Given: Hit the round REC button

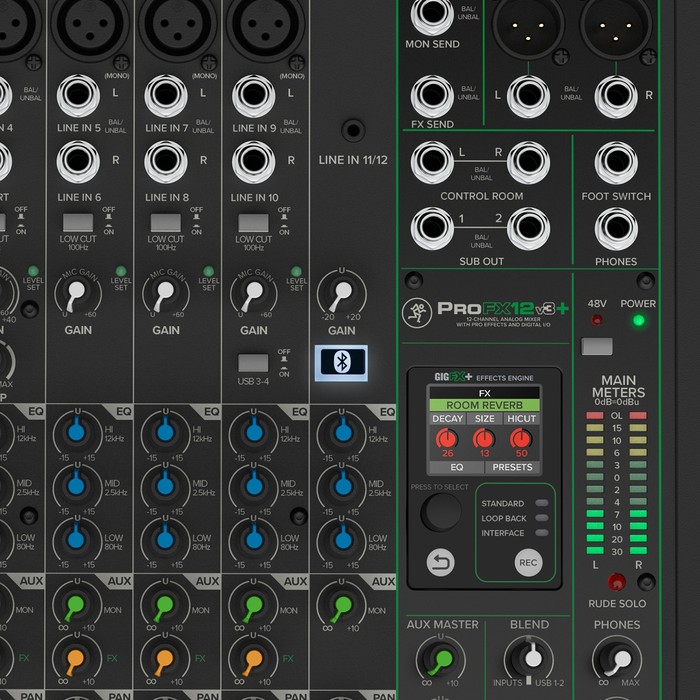Looking at the screenshot, I should (528, 563).
